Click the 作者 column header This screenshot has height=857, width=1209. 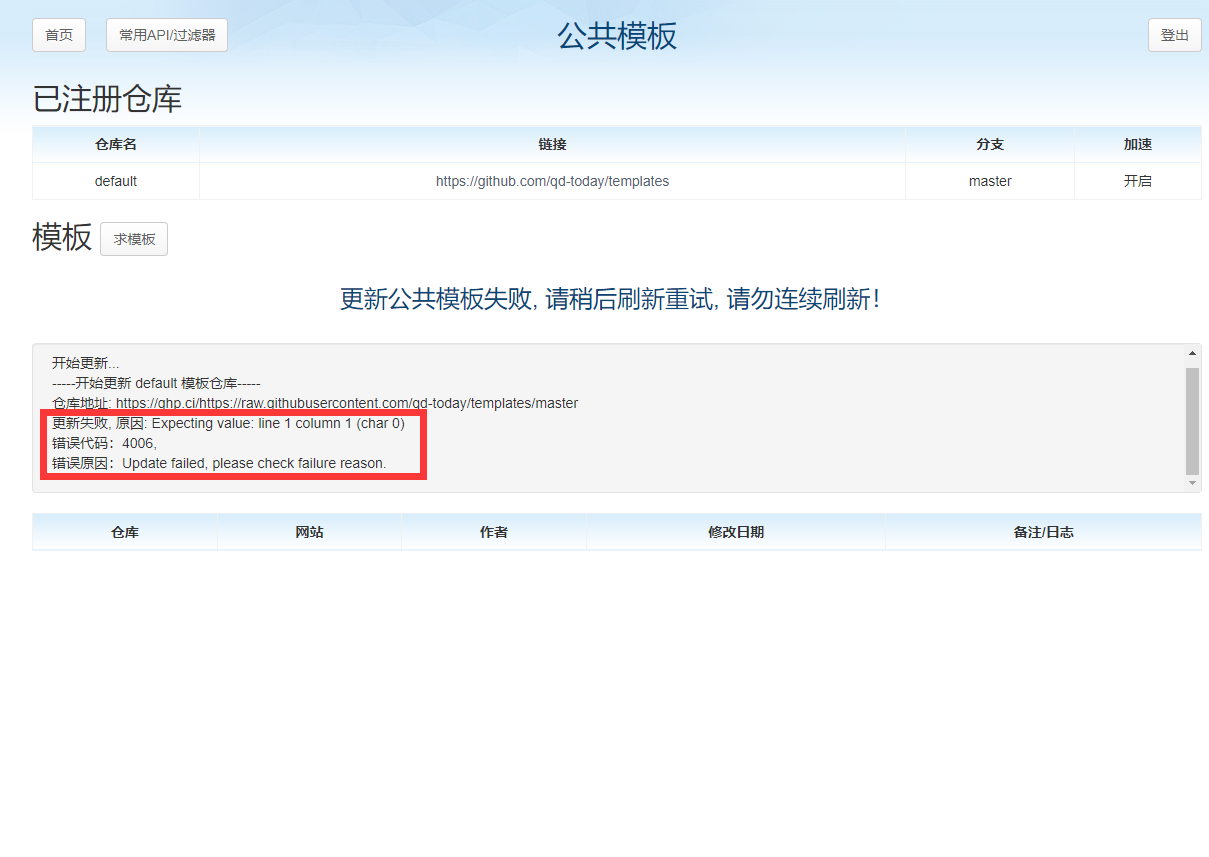[x=494, y=532]
